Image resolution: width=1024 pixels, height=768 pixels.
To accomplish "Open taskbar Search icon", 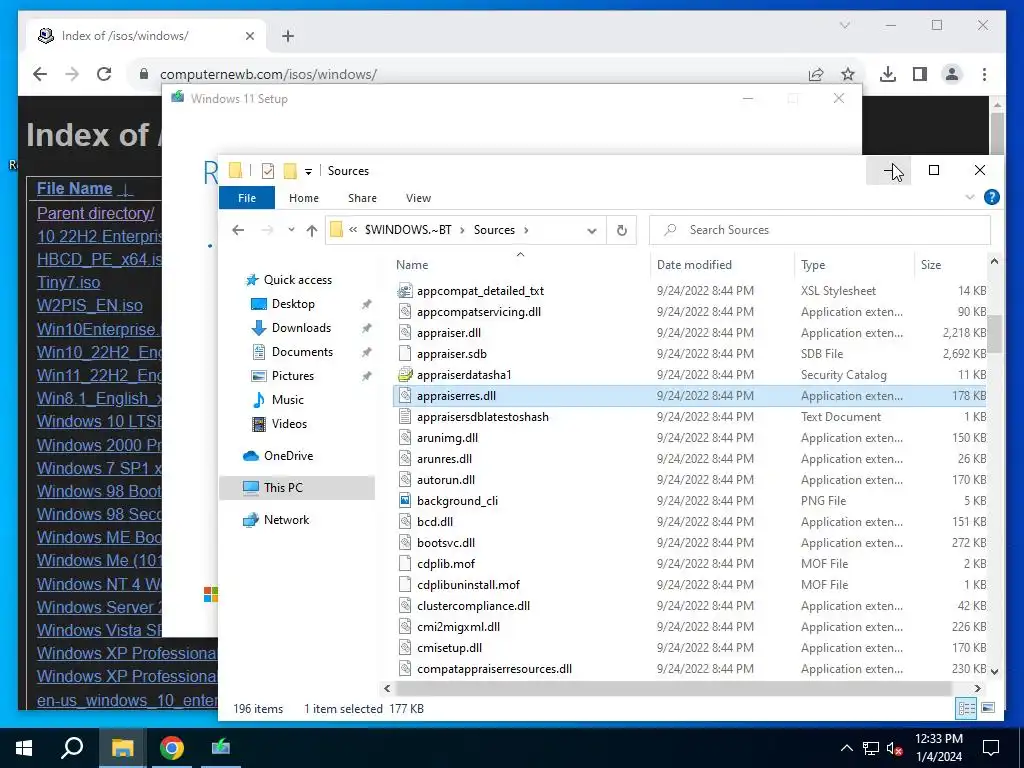I will tap(72, 748).
